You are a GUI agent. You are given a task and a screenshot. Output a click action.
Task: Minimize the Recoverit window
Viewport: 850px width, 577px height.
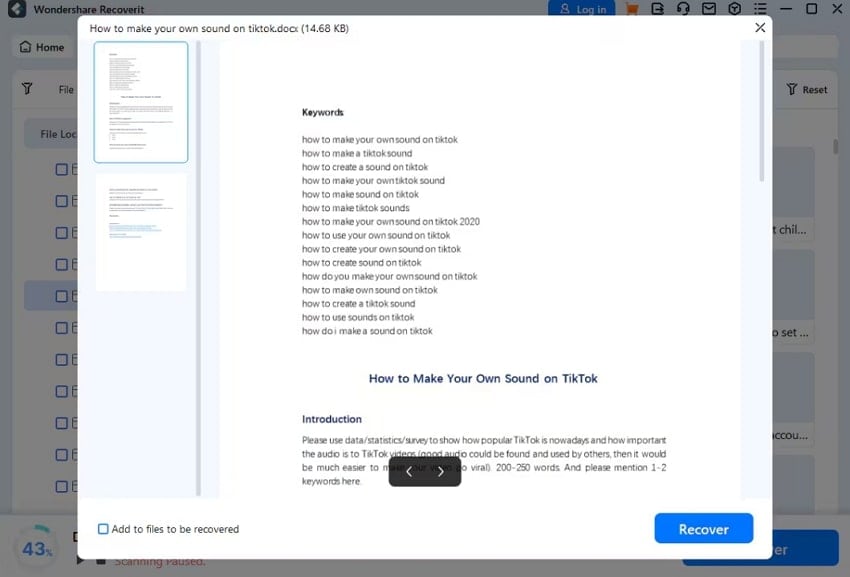pyautogui.click(x=786, y=9)
